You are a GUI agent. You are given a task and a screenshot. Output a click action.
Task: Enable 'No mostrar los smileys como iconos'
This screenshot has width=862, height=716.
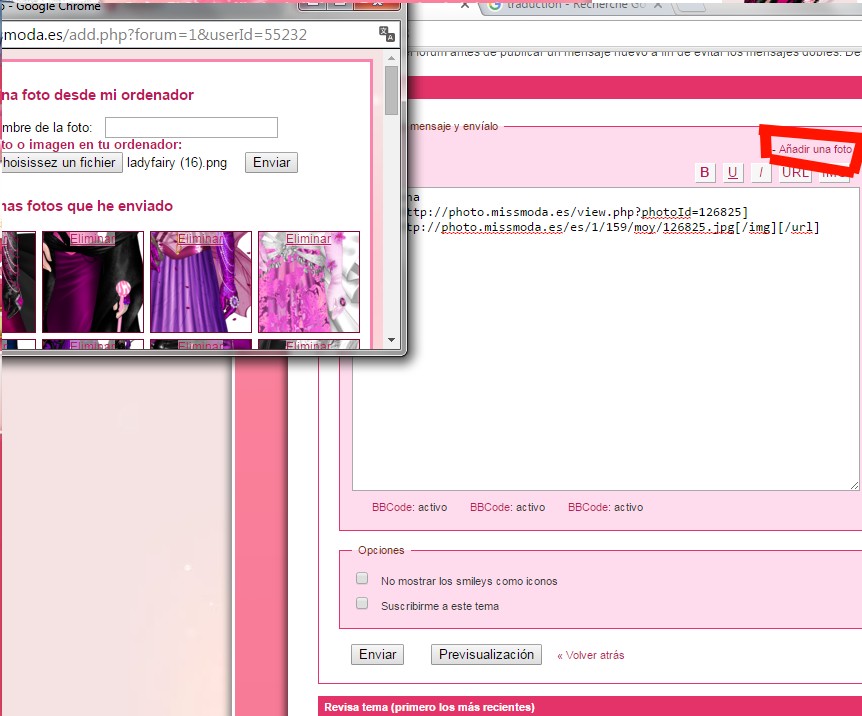pos(362,579)
